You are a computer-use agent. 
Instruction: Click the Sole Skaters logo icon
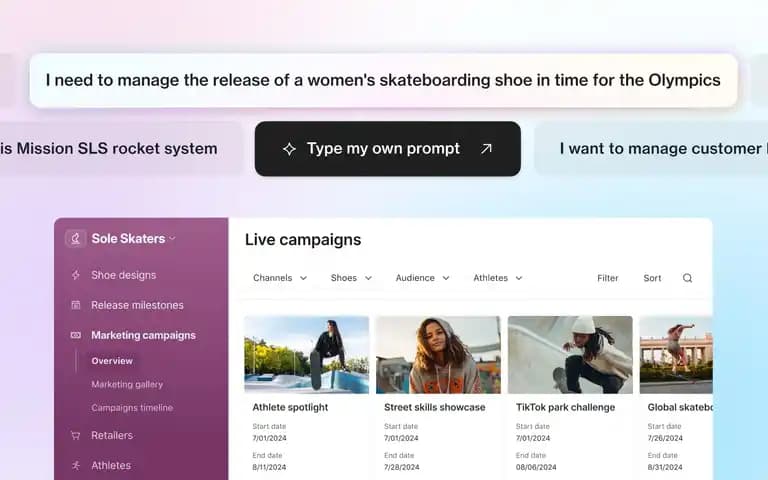point(75,239)
